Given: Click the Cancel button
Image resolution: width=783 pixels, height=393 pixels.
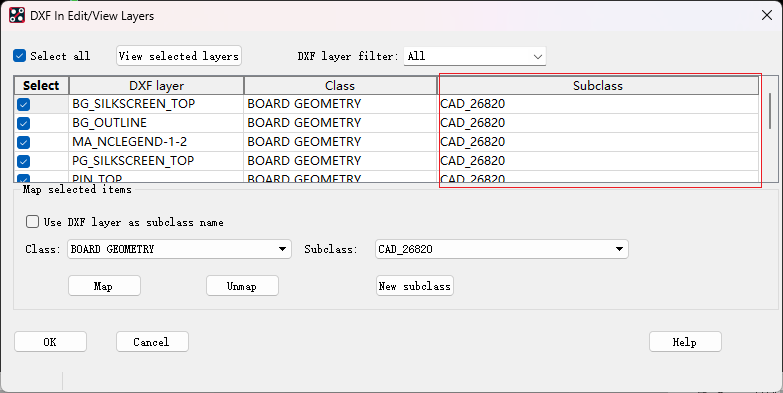Looking at the screenshot, I should pyautogui.click(x=152, y=342).
